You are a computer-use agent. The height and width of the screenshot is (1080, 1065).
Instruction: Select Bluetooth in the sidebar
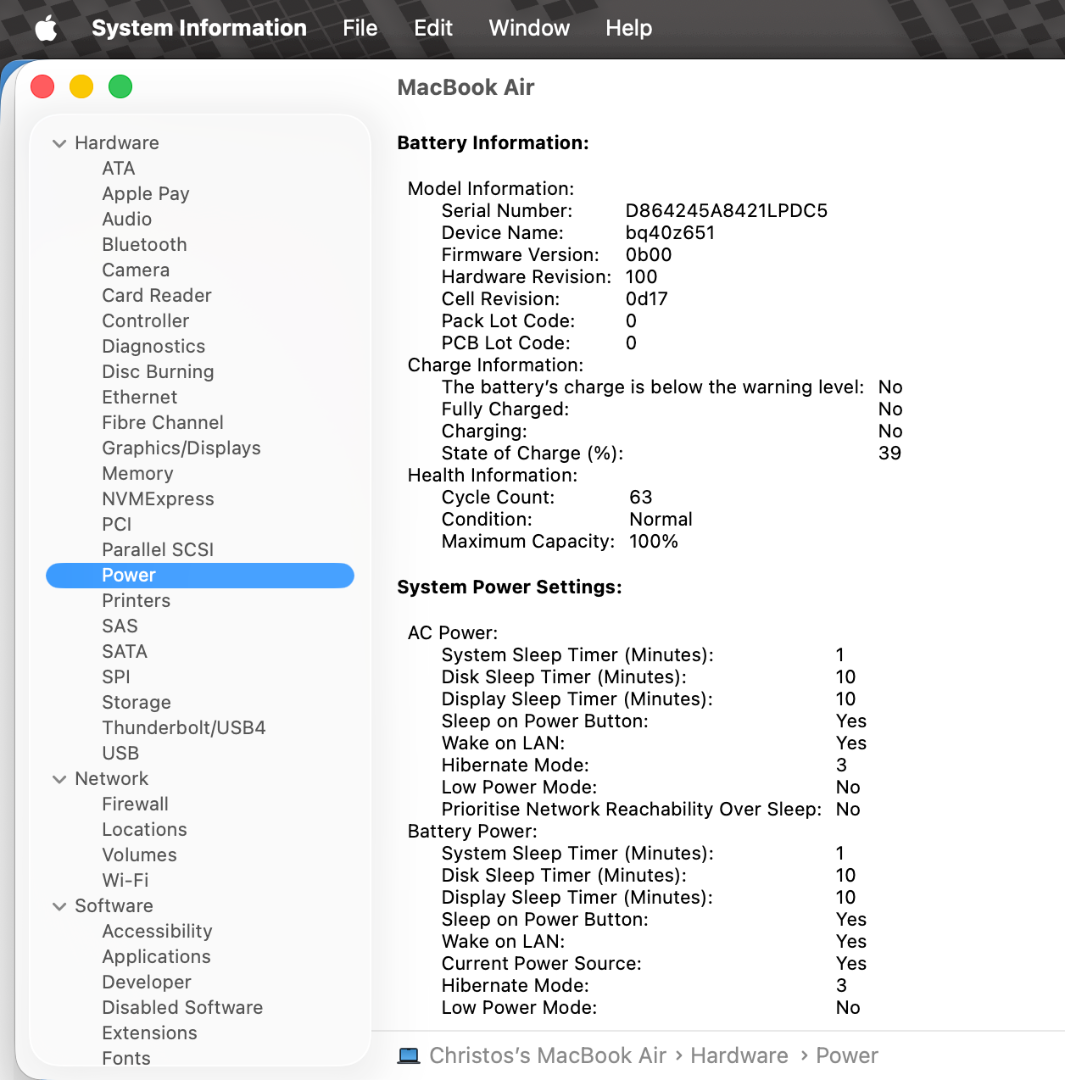click(x=145, y=245)
